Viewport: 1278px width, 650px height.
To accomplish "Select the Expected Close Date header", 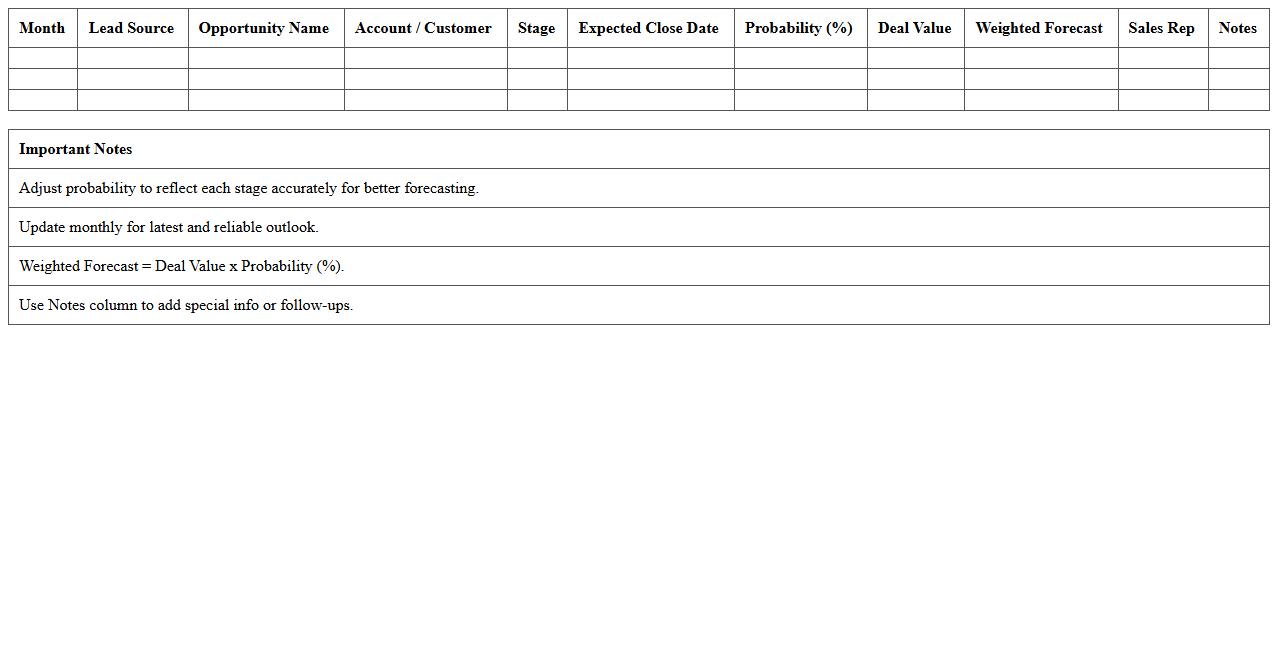I will 648,28.
